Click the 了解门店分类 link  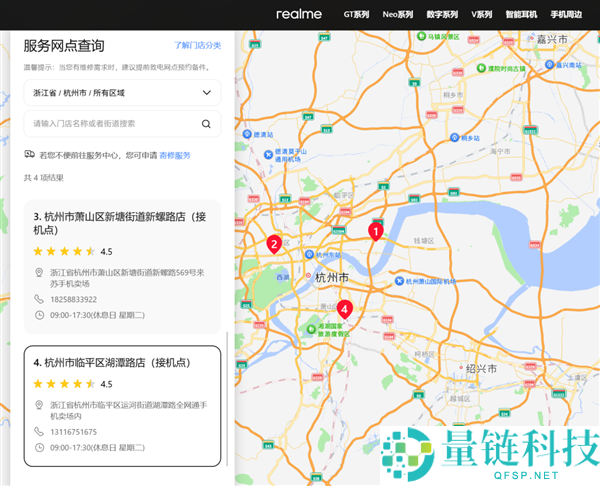coord(197,45)
